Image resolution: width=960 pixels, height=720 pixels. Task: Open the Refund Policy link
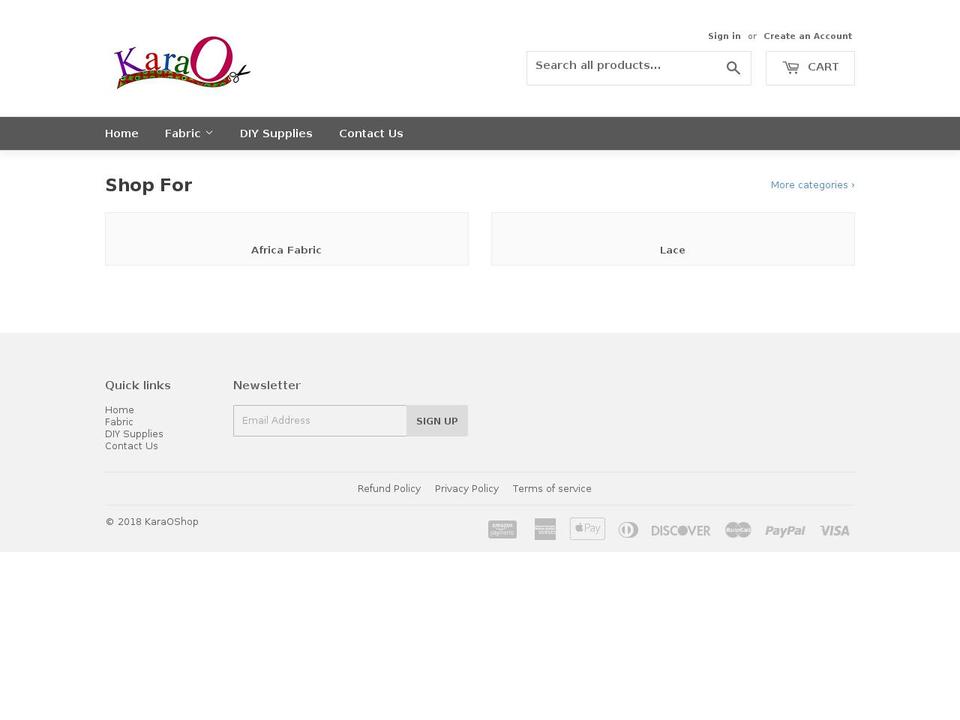tap(389, 489)
